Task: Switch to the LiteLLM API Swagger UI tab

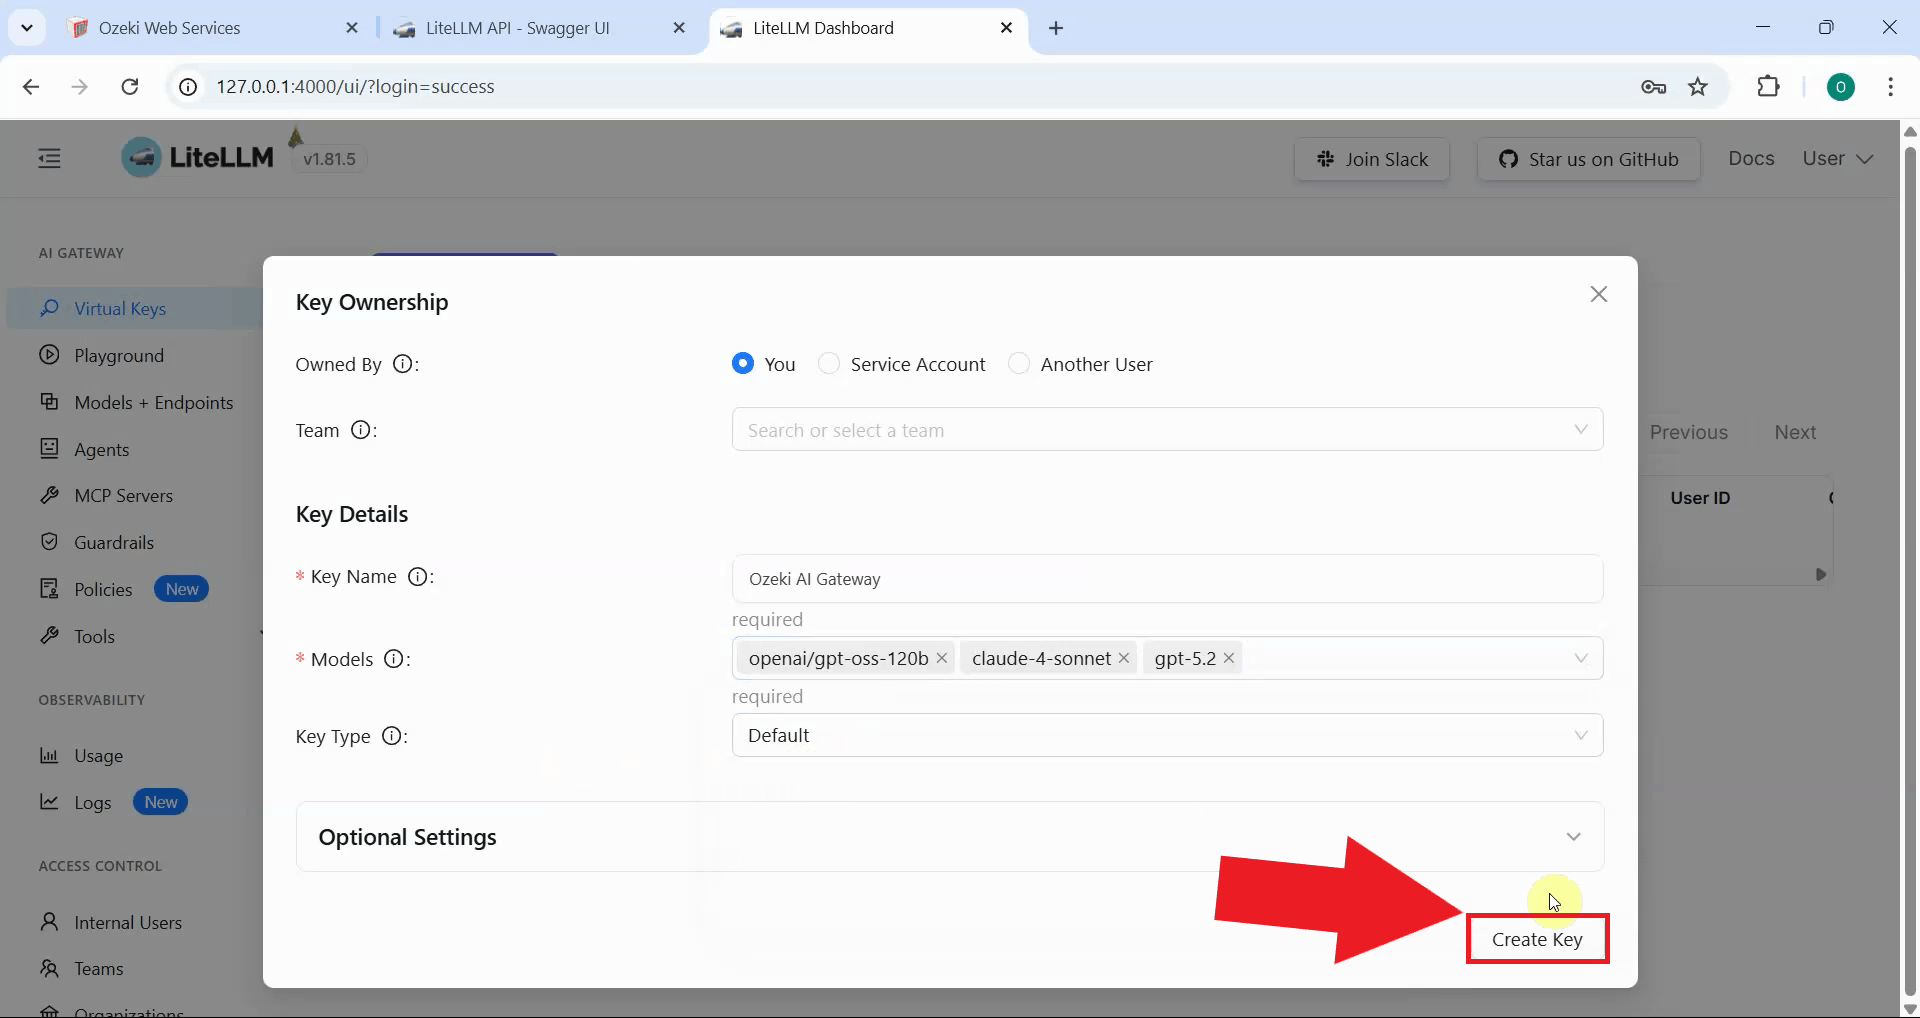Action: coord(517,28)
